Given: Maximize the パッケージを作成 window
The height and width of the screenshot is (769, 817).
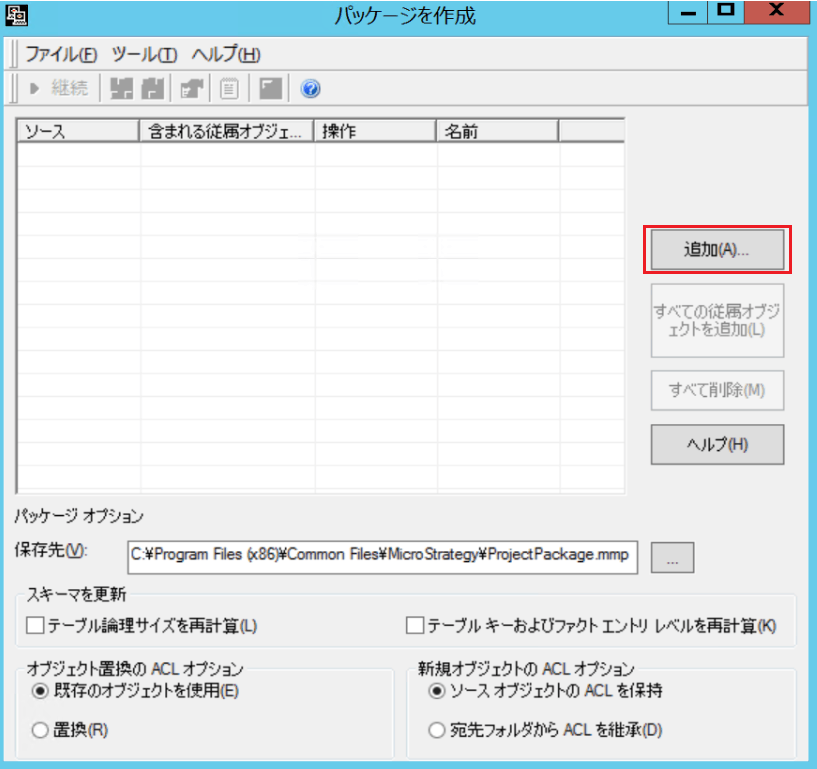Looking at the screenshot, I should (x=726, y=12).
